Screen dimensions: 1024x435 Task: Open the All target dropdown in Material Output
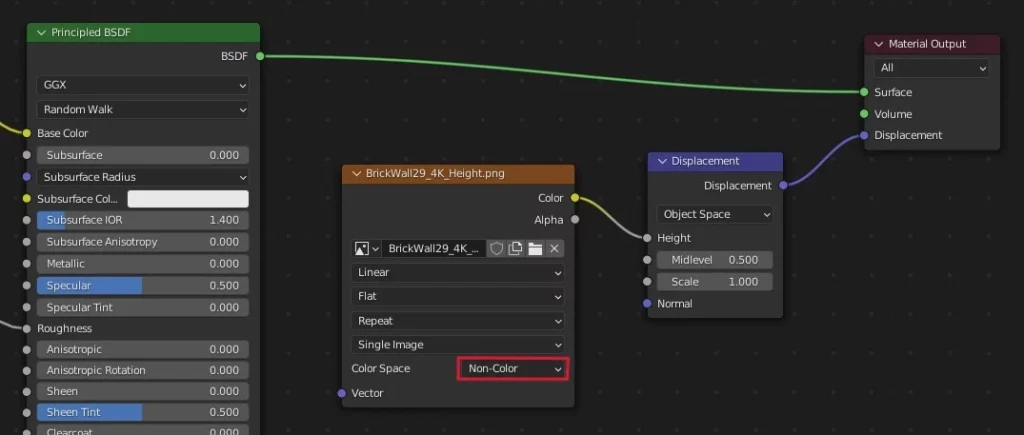coord(931,68)
